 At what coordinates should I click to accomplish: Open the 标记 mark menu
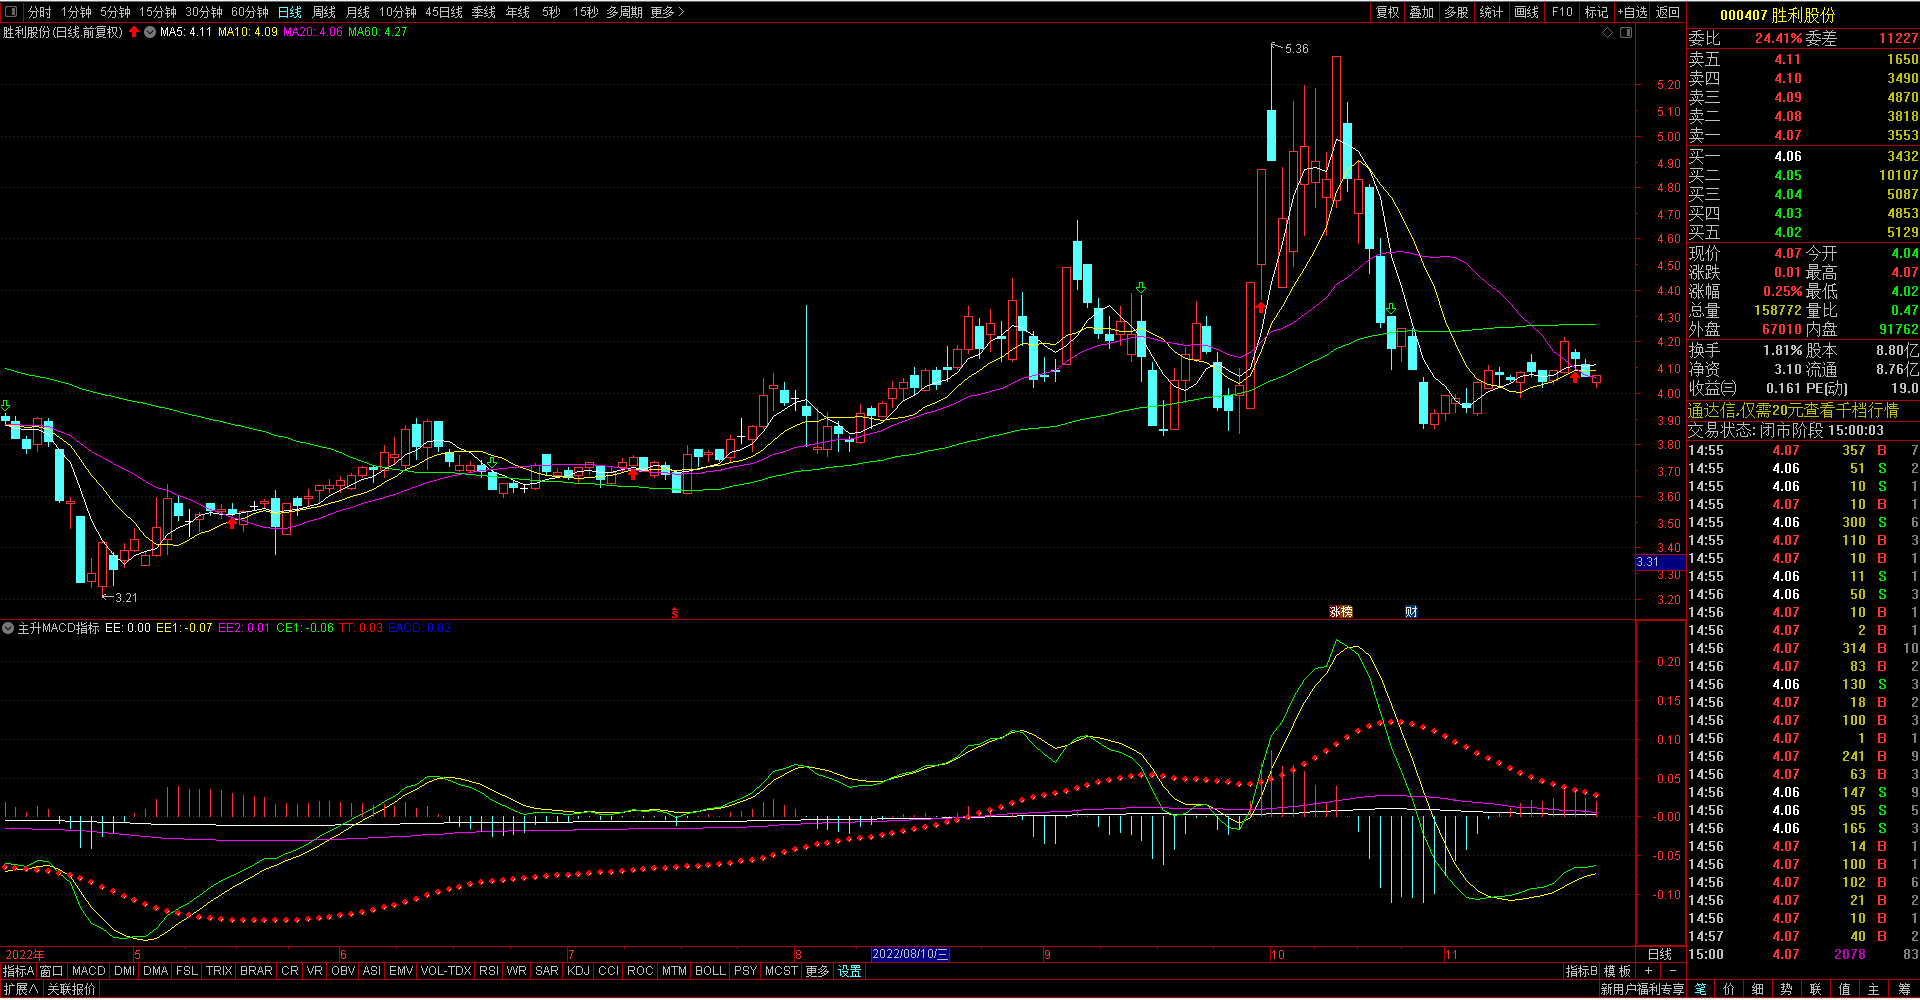tap(1597, 12)
